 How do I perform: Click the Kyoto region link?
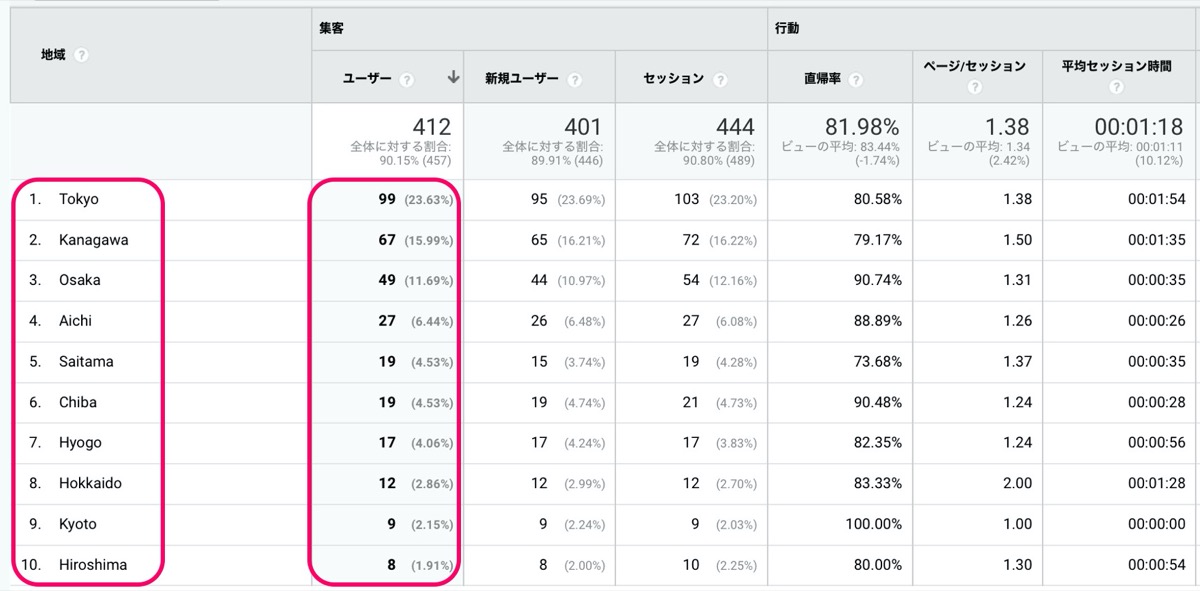pyautogui.click(x=78, y=524)
